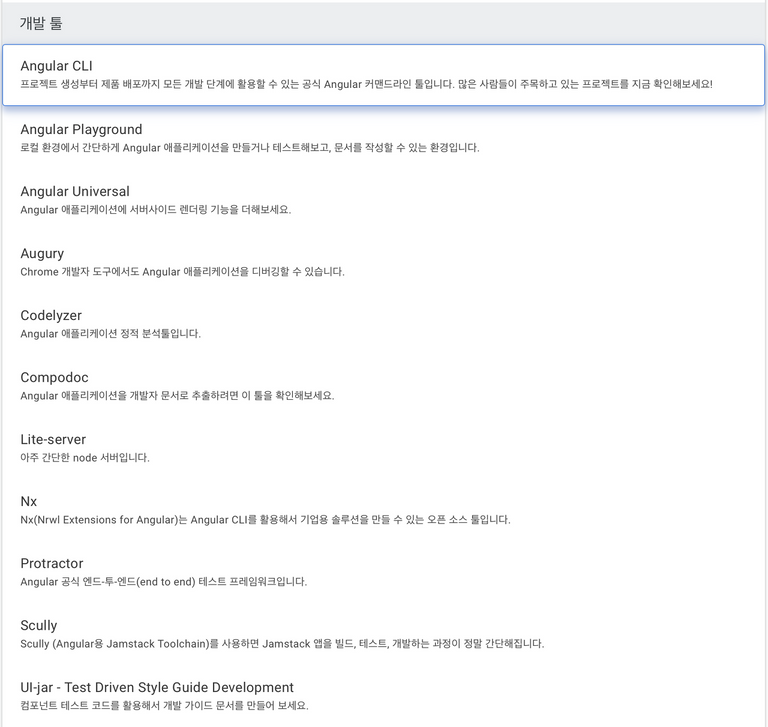This screenshot has height=727, width=768.
Task: Click text 'Angular 애플리케이션 정적 분석툴입니다.'
Action: (111, 334)
